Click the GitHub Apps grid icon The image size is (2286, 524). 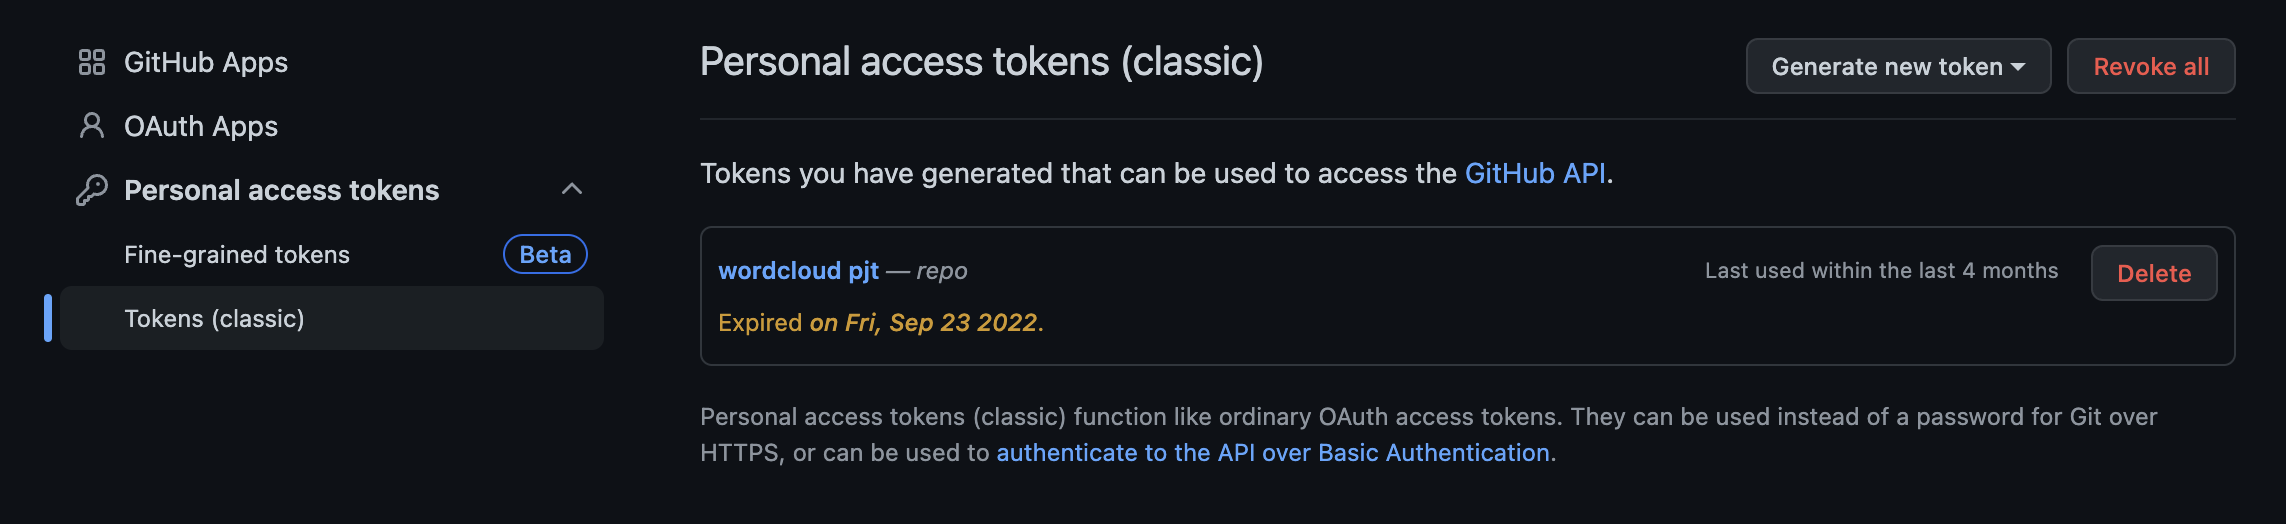[91, 62]
